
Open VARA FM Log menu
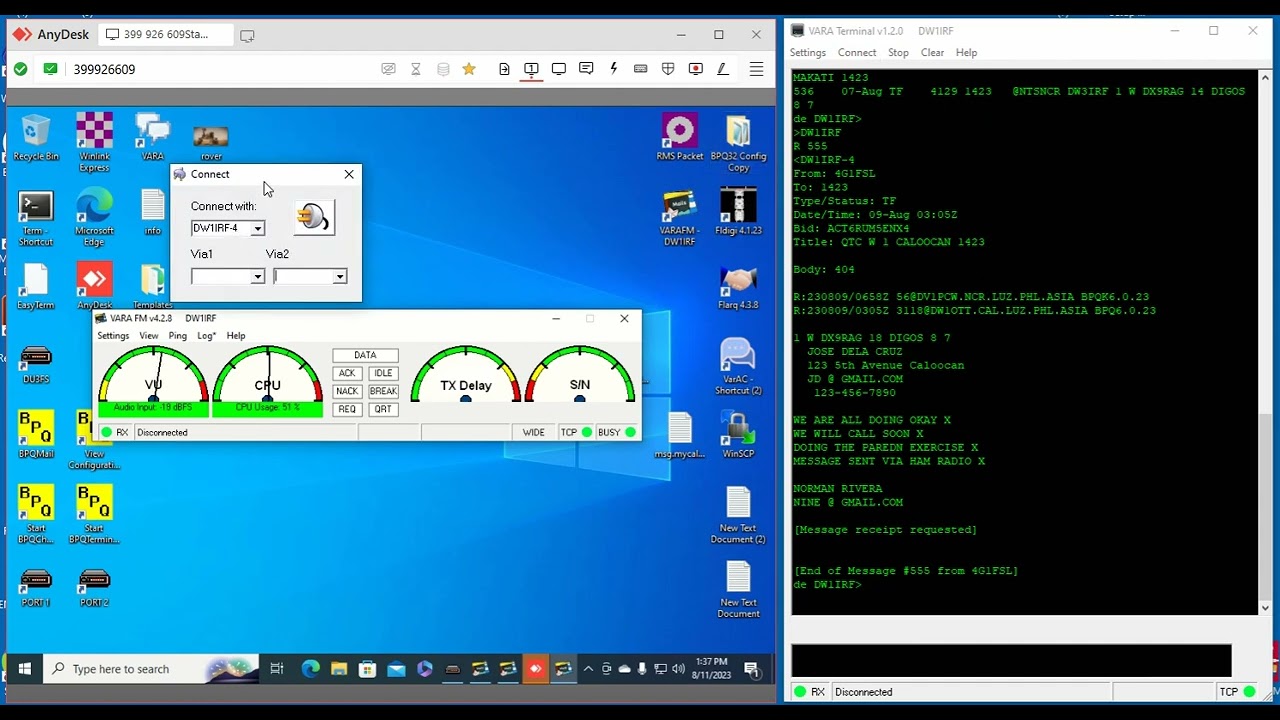pyautogui.click(x=206, y=336)
